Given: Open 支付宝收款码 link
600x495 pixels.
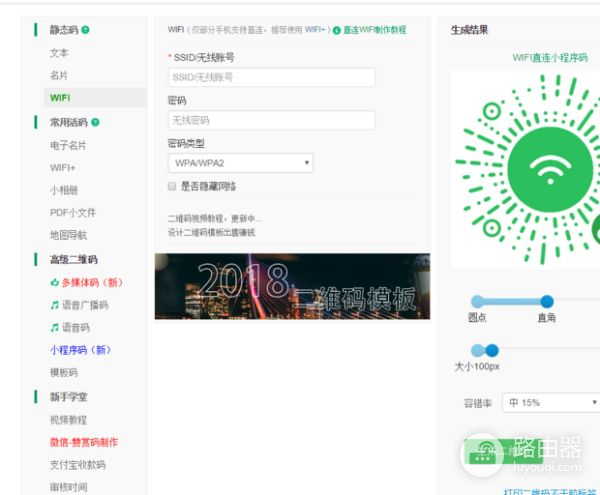Looking at the screenshot, I should (78, 465).
